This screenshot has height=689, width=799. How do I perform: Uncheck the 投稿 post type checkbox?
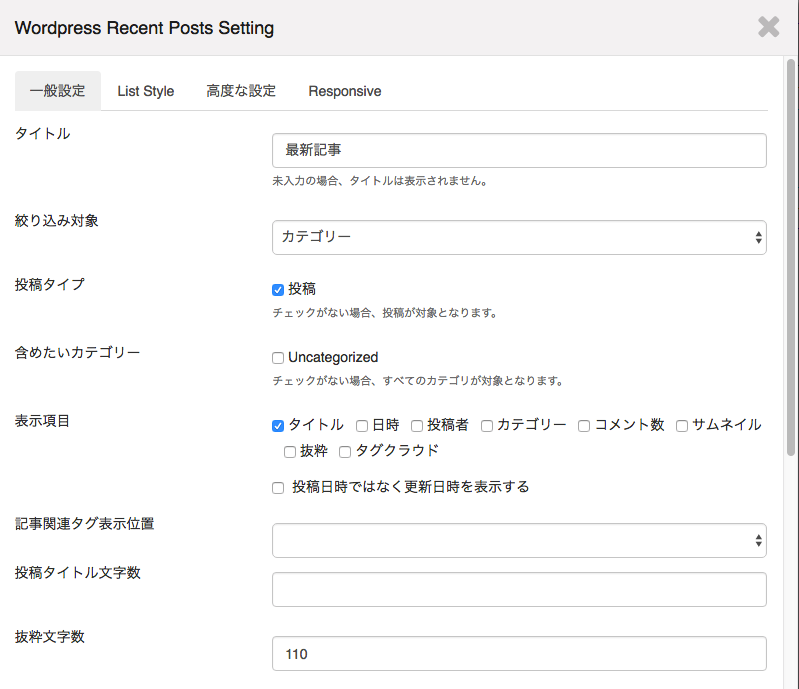pos(279,290)
